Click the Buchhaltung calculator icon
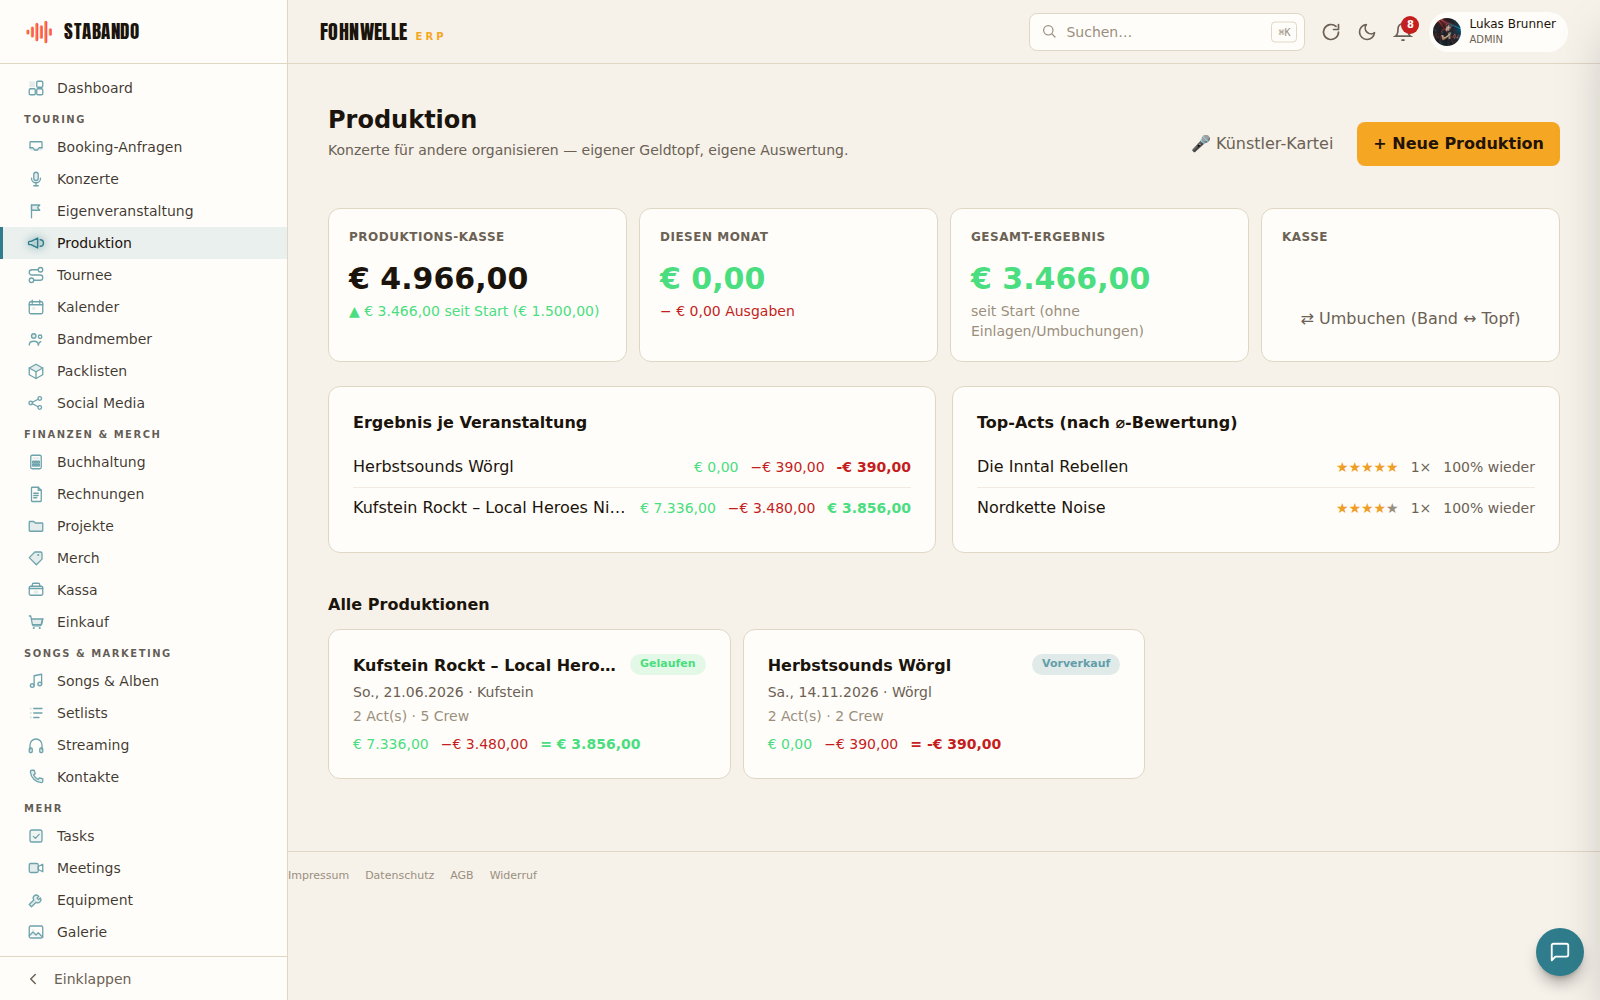The width and height of the screenshot is (1600, 1000). click(x=36, y=462)
